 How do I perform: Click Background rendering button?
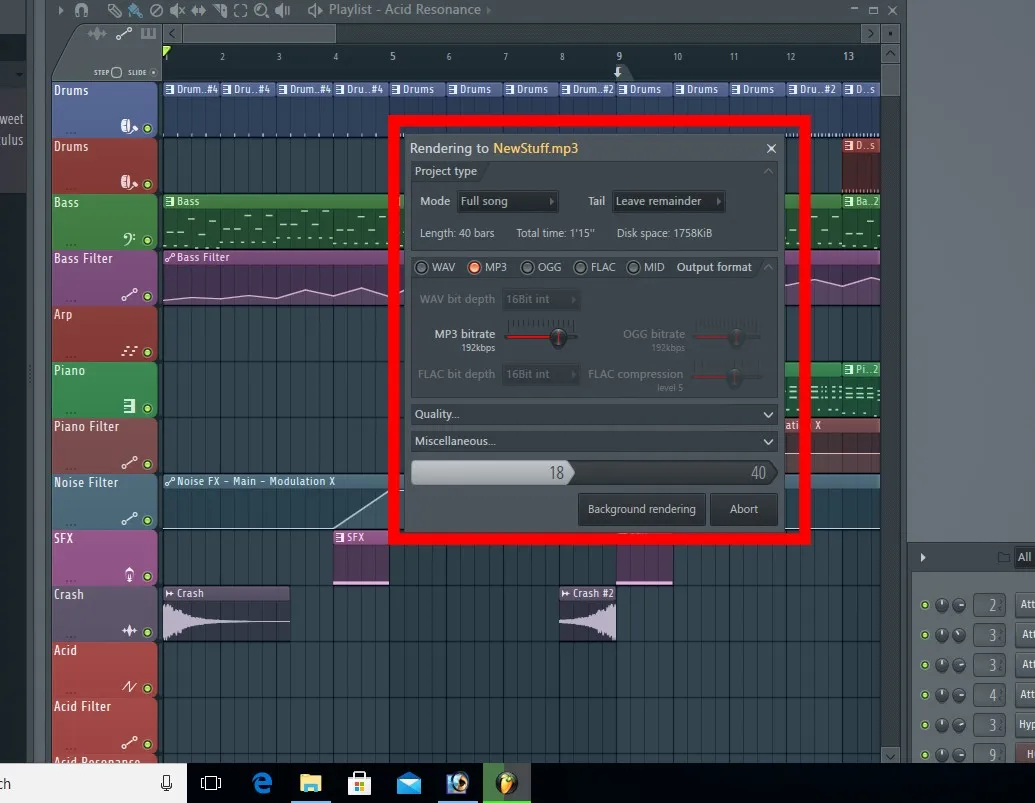(x=642, y=509)
